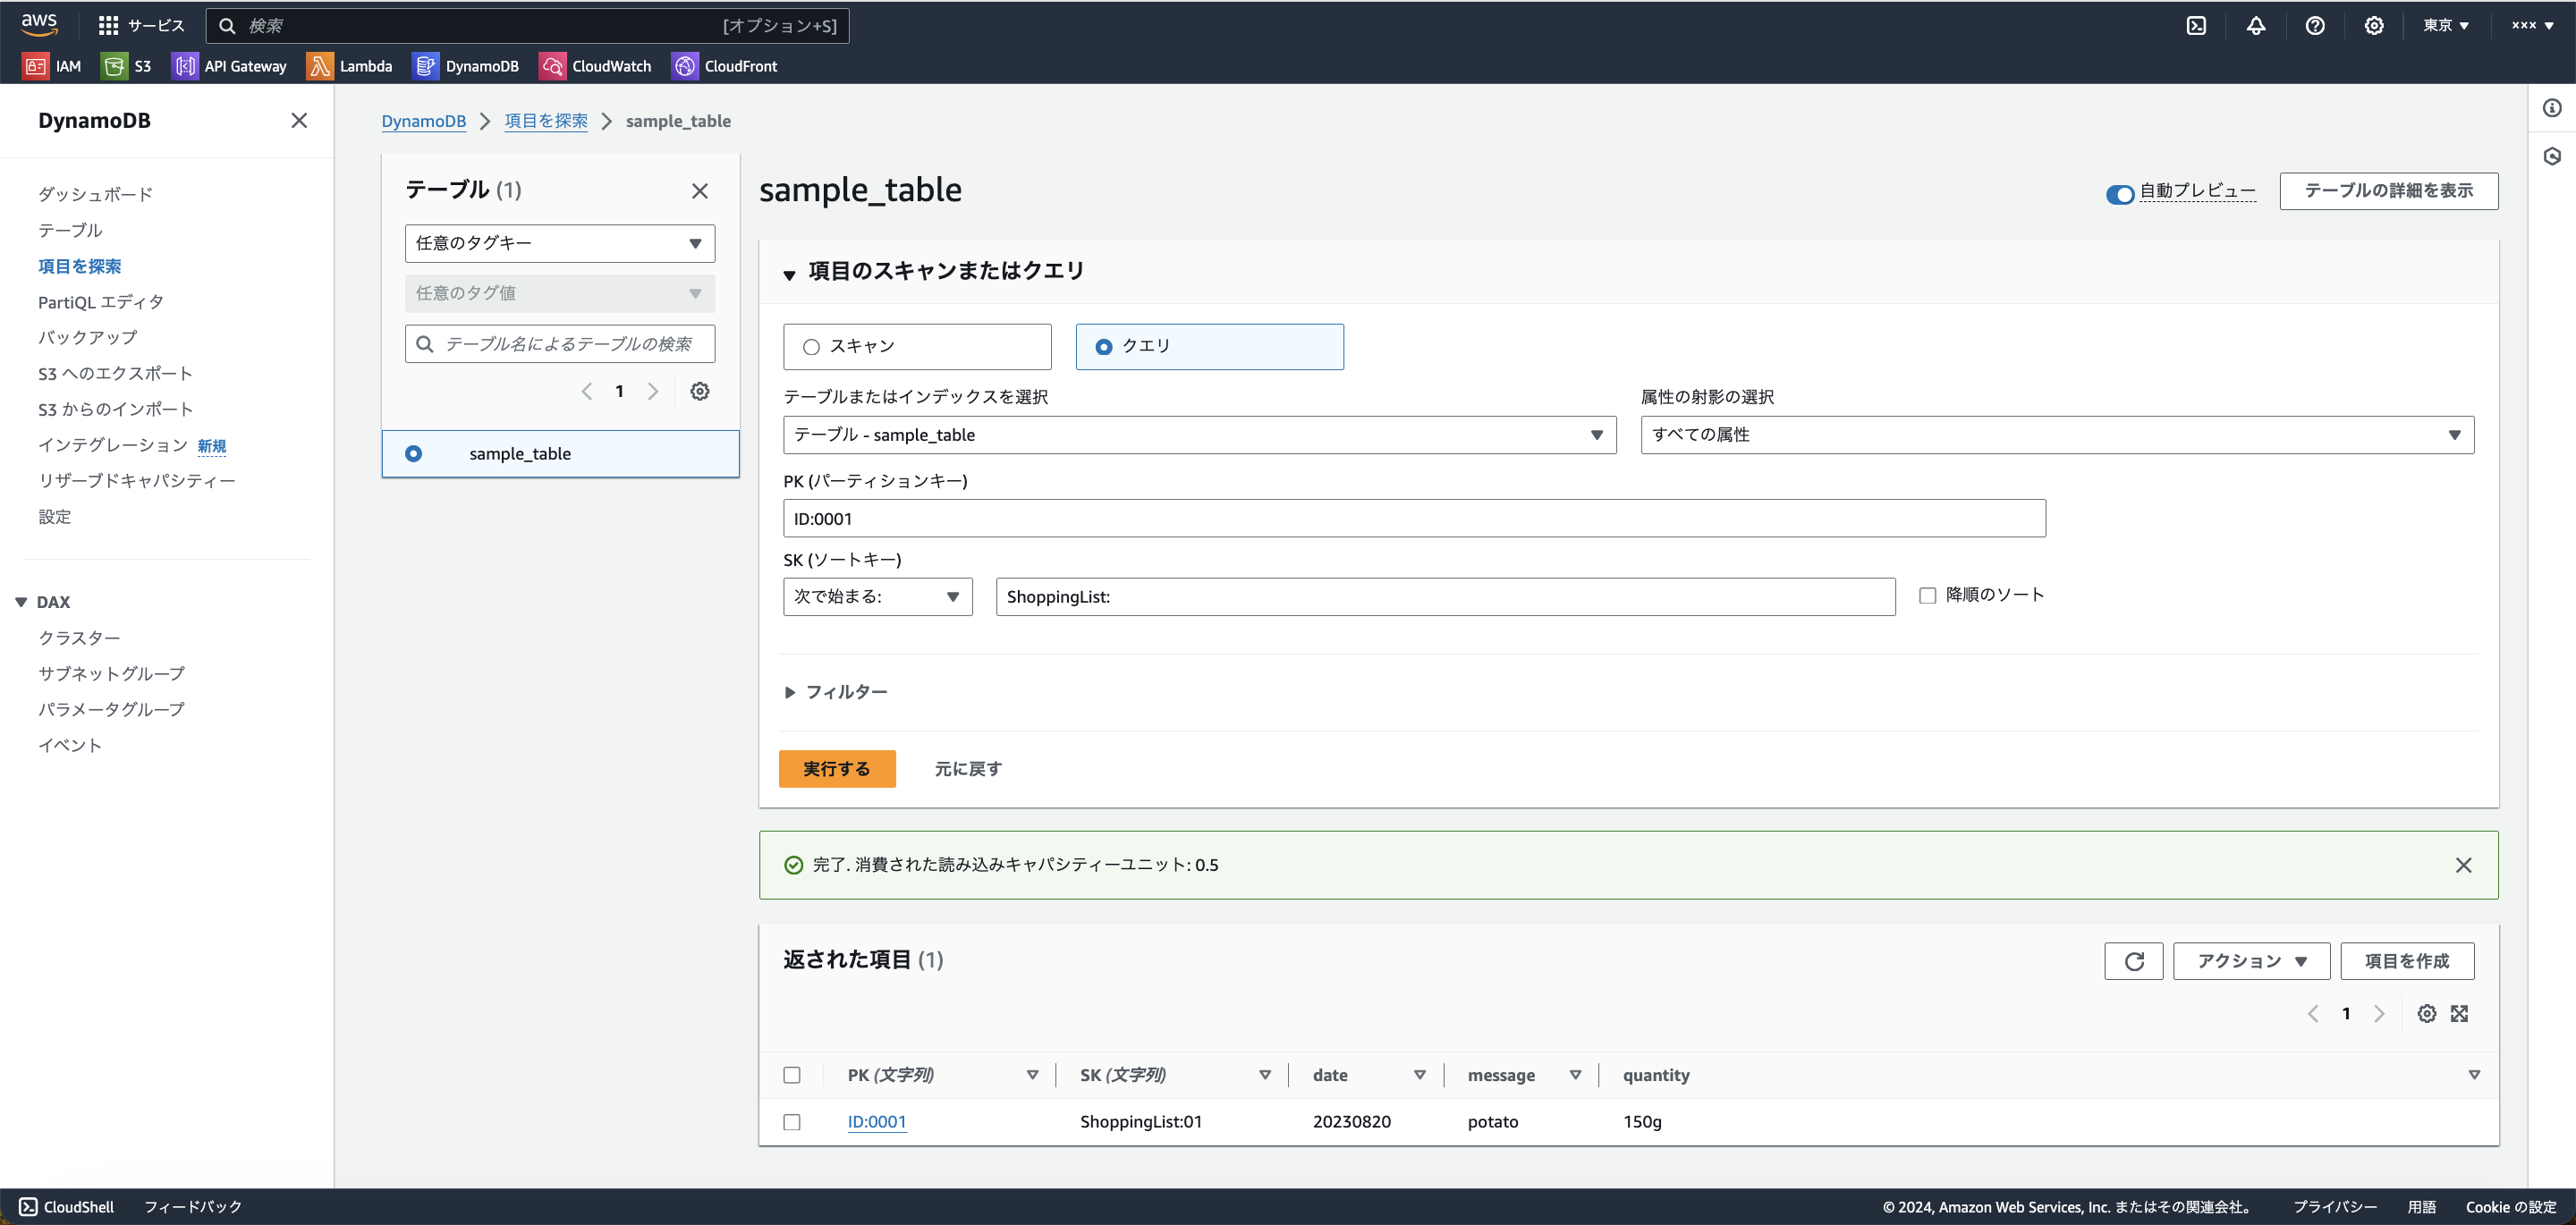Follow the DynamoDB breadcrumb link
This screenshot has width=2576, height=1225.
point(424,121)
